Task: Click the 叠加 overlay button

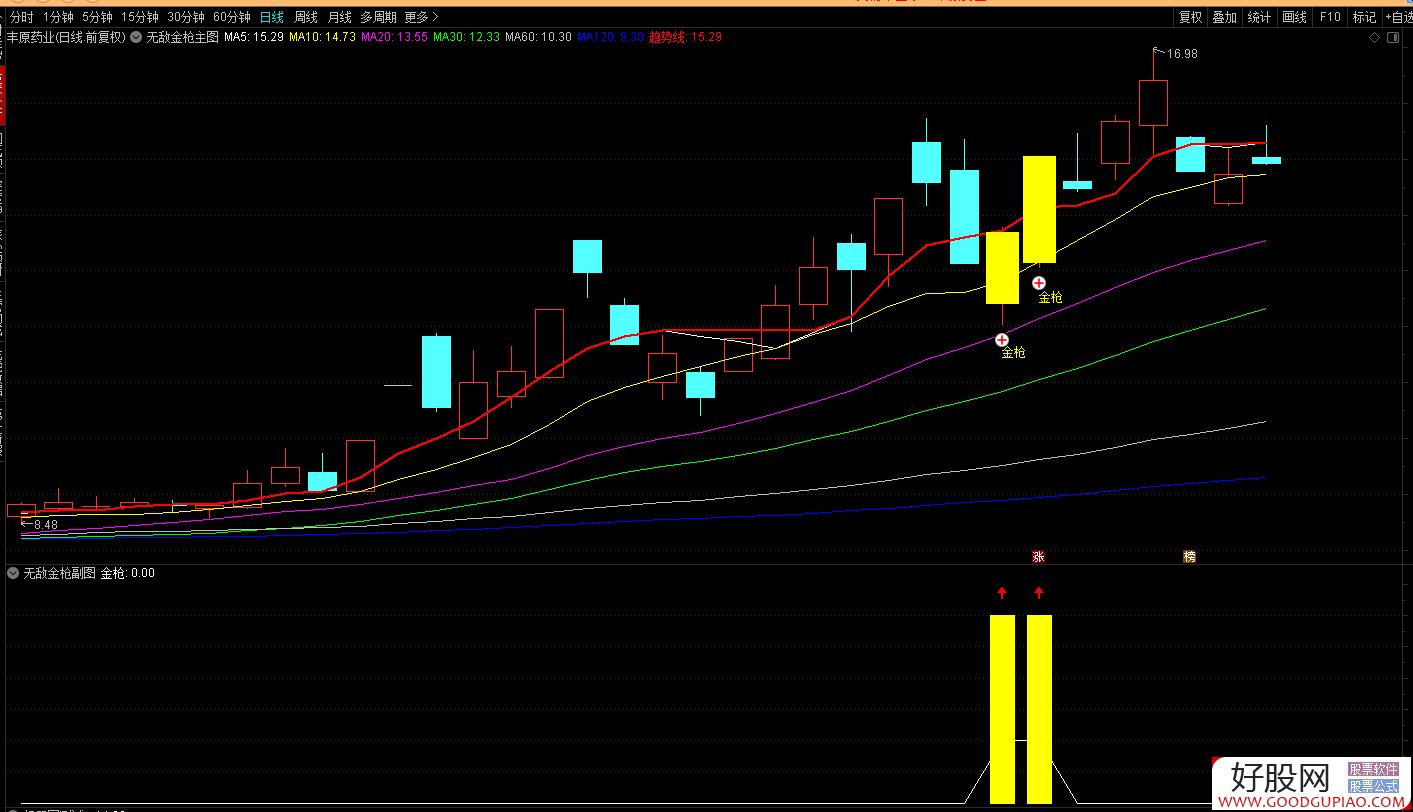Action: point(1224,17)
